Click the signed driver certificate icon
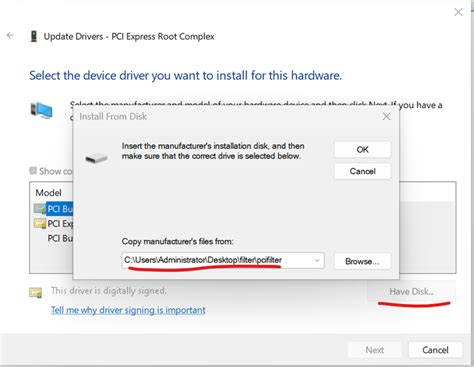Screen dimensions: 474x367 [36, 292]
